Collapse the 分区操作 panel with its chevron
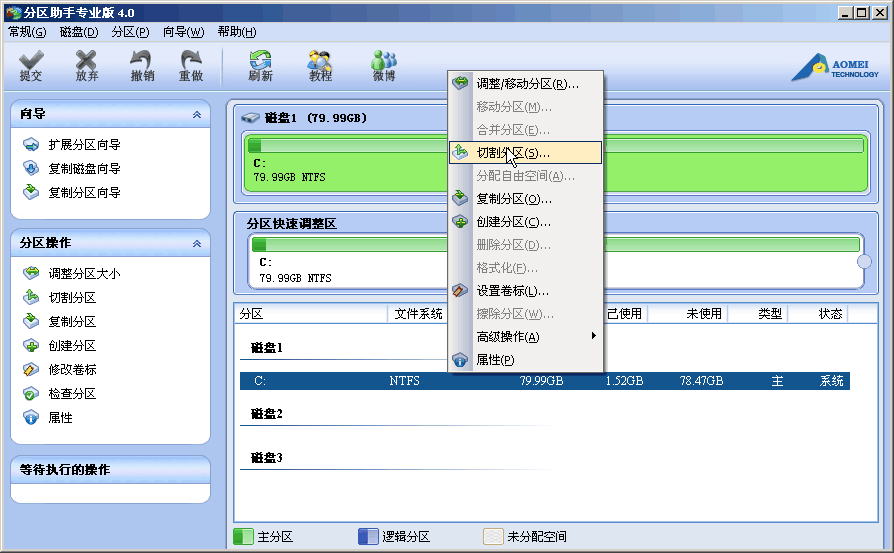894x553 pixels. click(x=197, y=243)
